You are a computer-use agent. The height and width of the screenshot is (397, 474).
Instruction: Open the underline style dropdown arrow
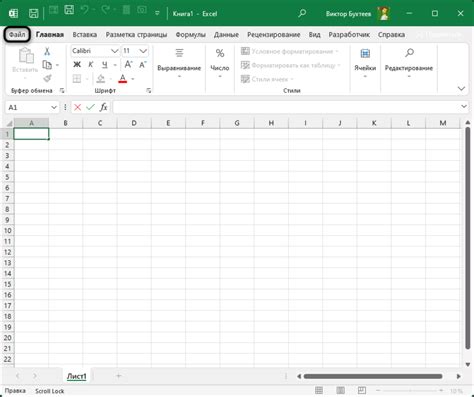(115, 65)
